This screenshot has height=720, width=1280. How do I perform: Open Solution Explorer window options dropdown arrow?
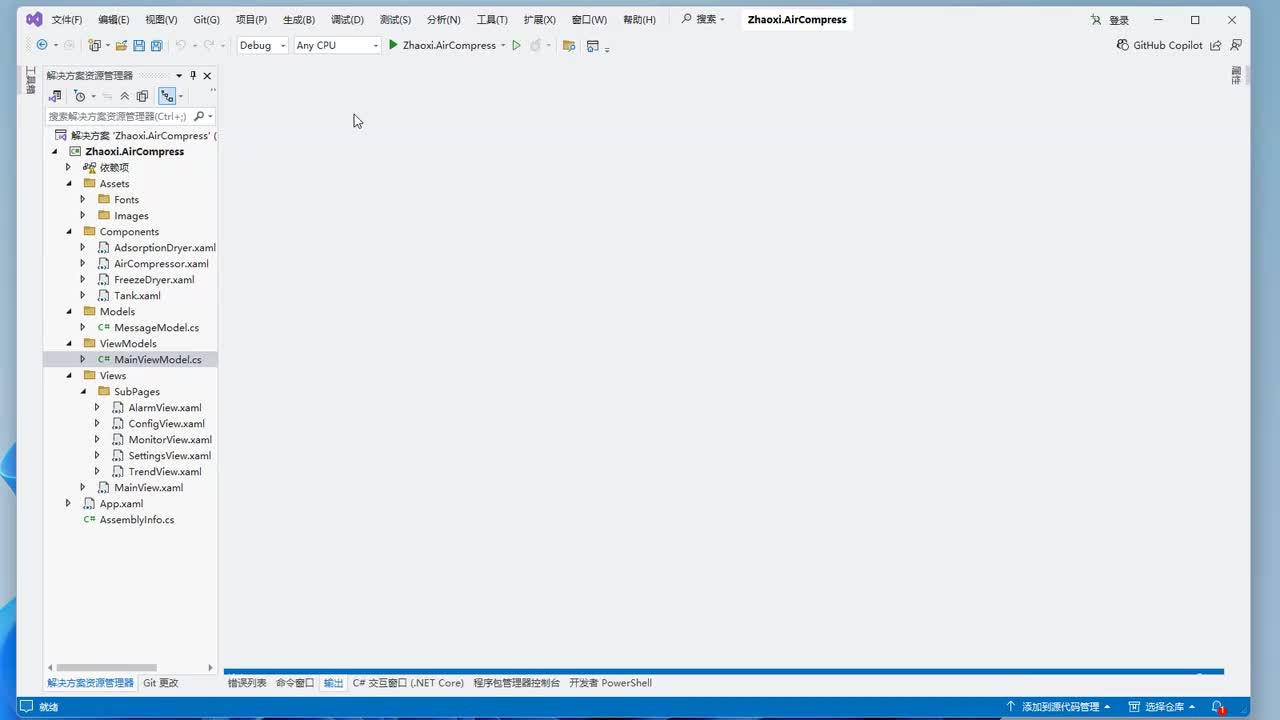pyautogui.click(x=179, y=75)
